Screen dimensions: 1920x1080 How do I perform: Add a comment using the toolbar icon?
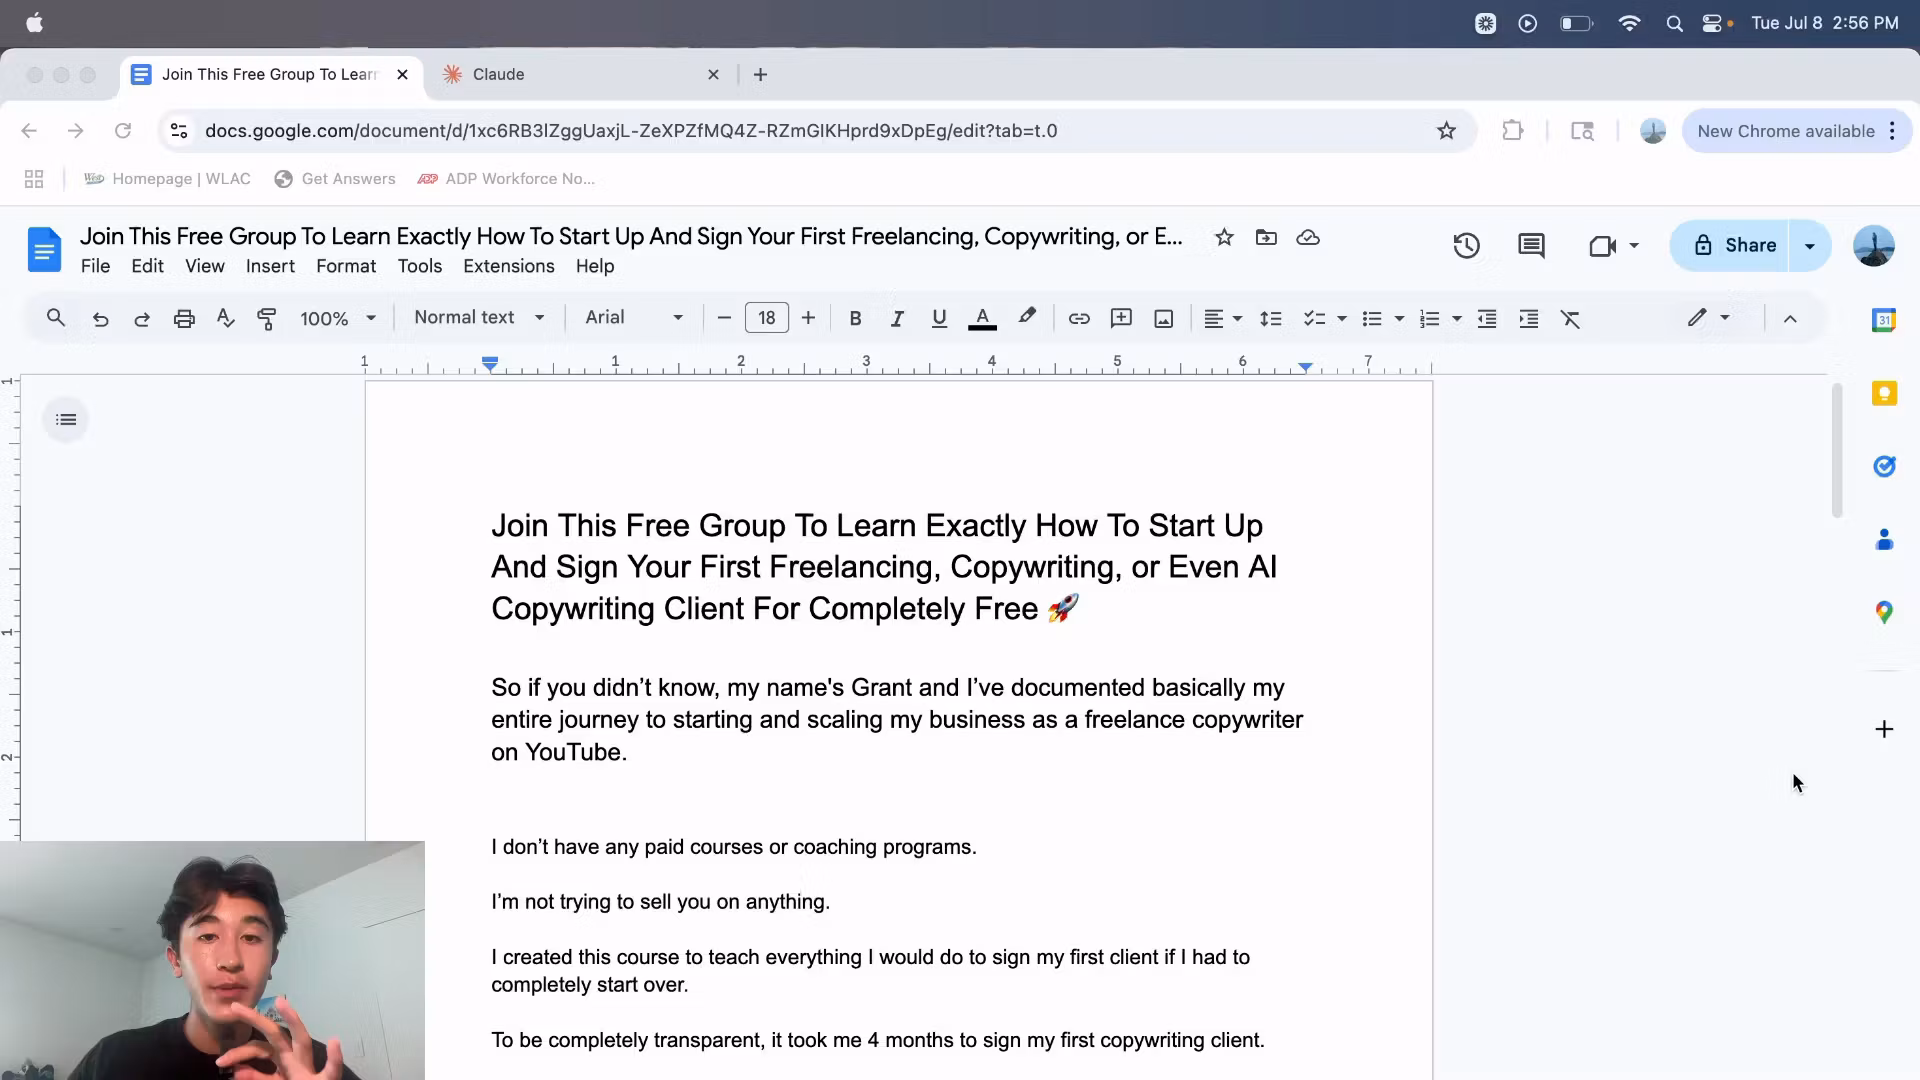click(x=1121, y=318)
